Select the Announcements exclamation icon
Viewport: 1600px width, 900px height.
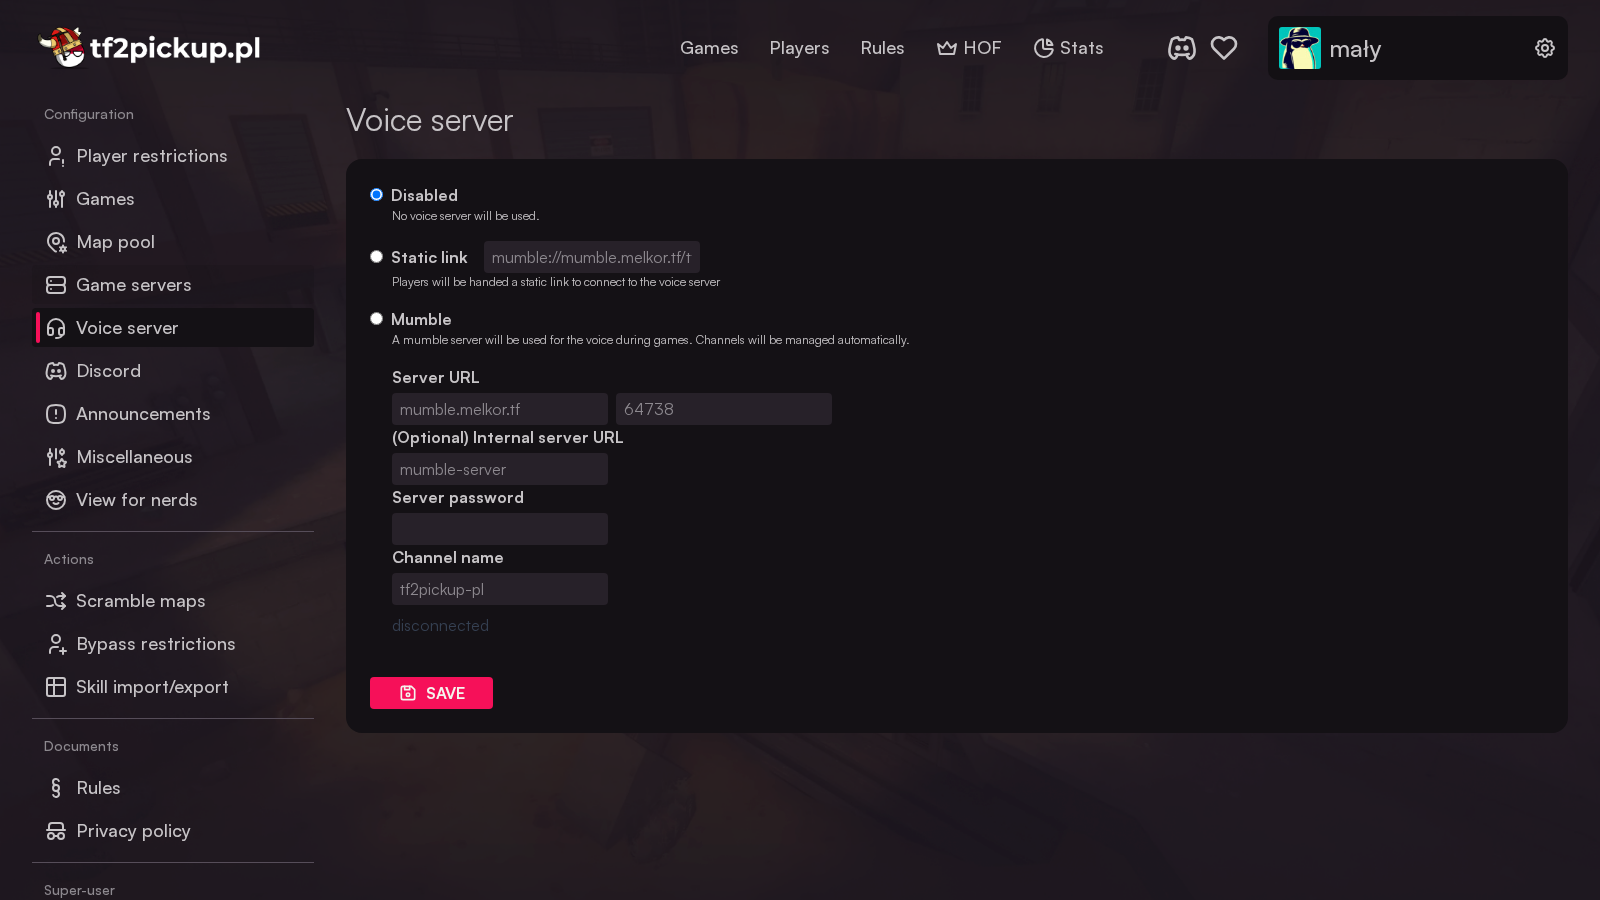[x=56, y=413]
